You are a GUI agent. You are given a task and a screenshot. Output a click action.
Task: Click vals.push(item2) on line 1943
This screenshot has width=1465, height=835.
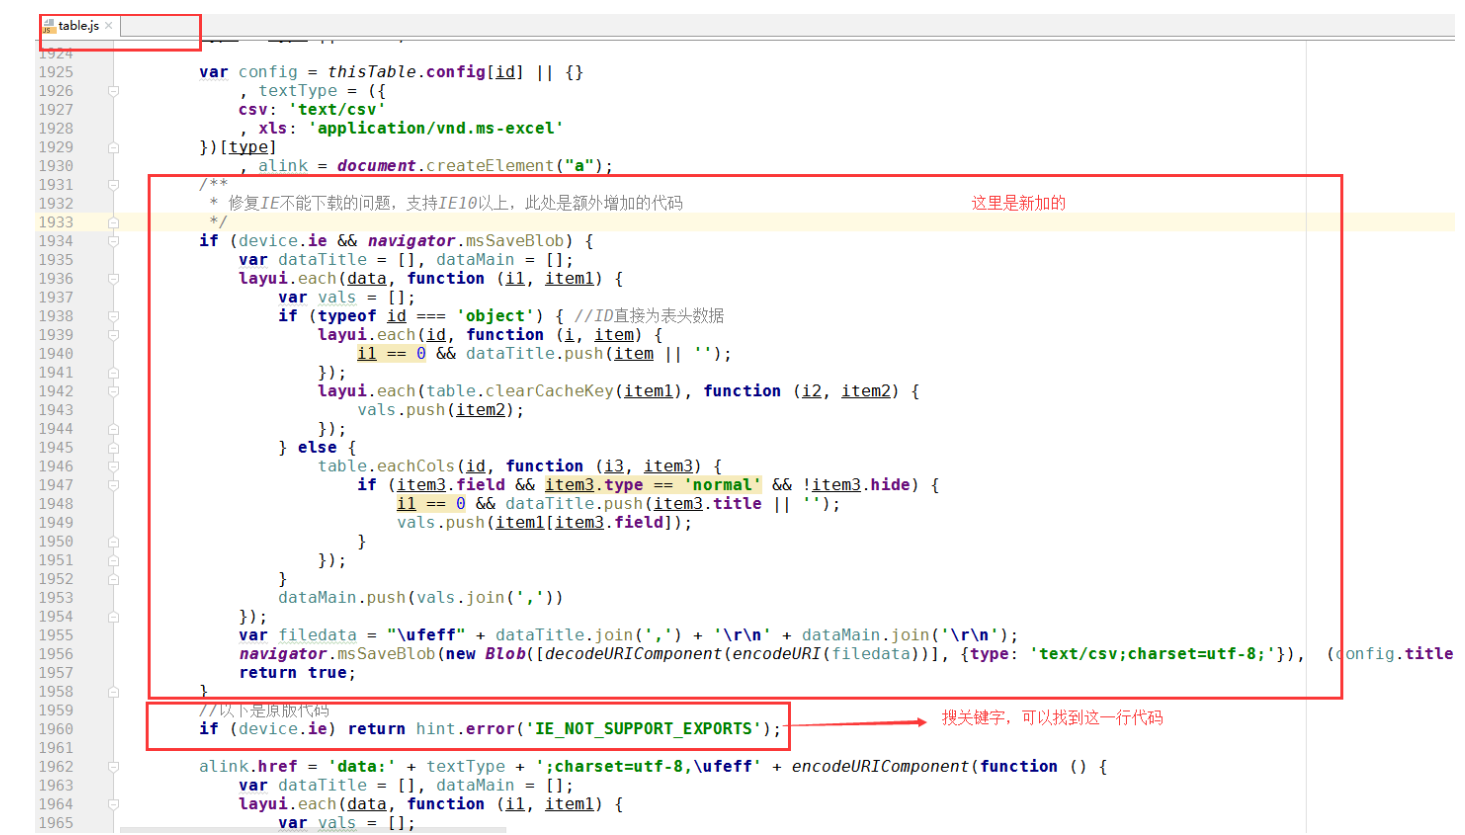(436, 410)
